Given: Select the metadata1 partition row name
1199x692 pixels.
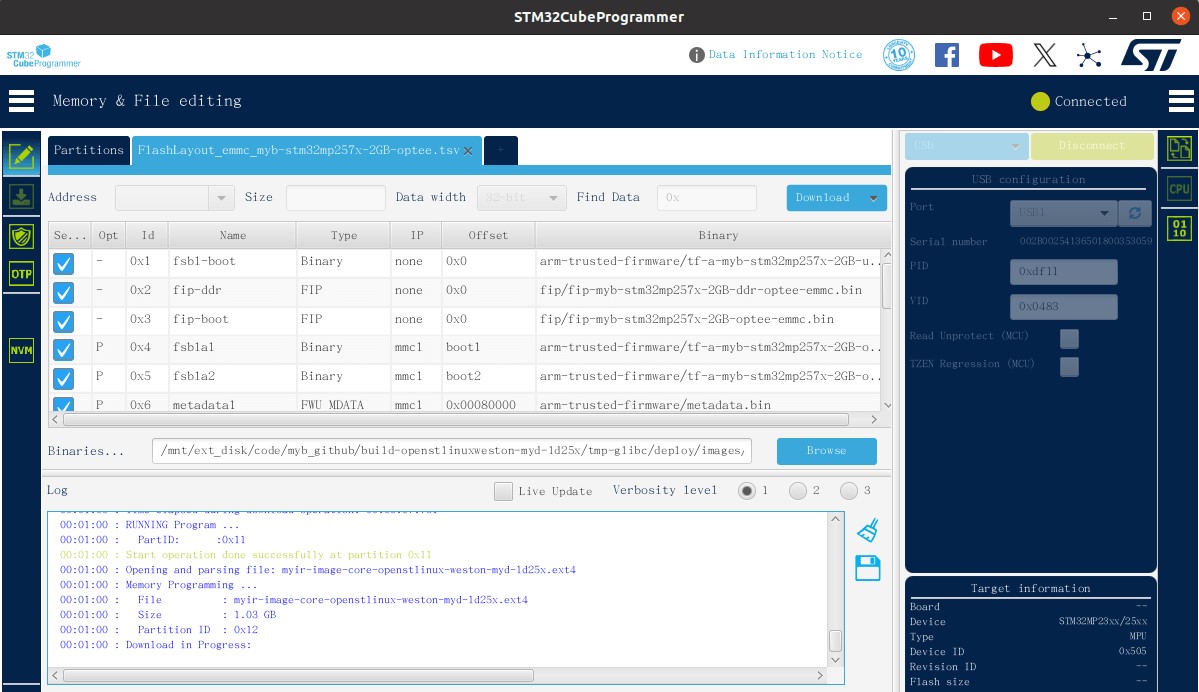Looking at the screenshot, I should [203, 404].
